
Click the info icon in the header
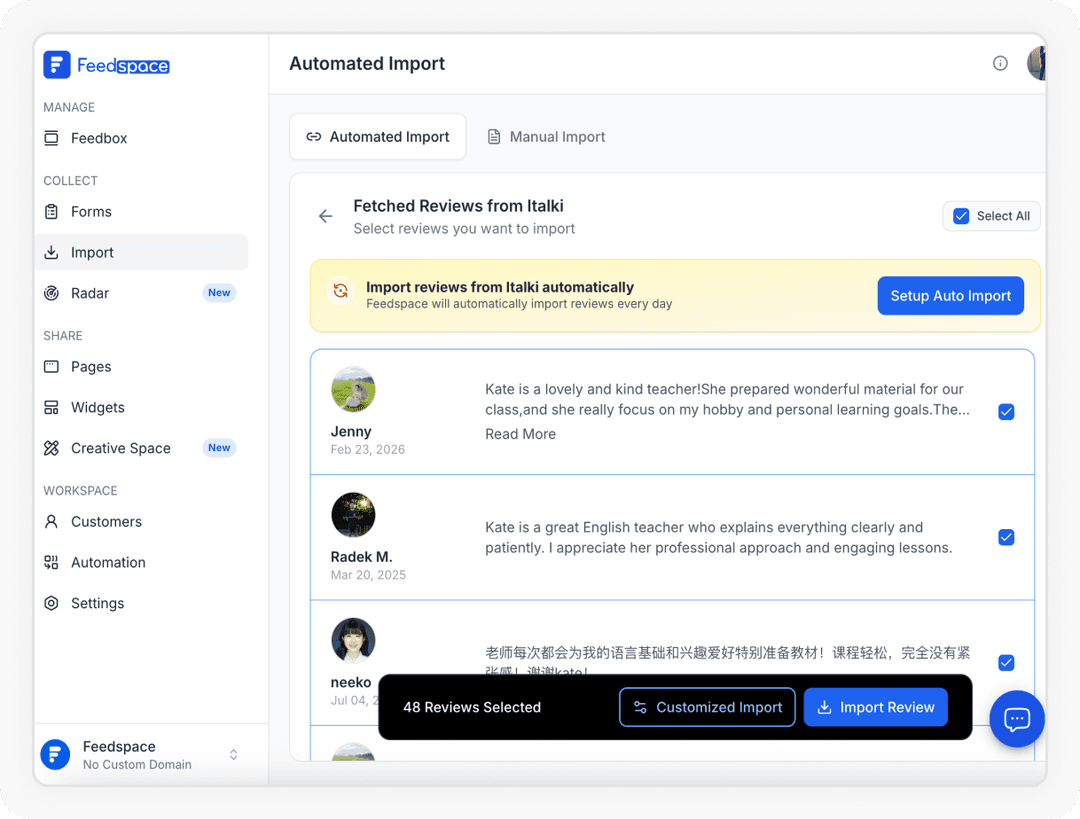tap(1000, 63)
